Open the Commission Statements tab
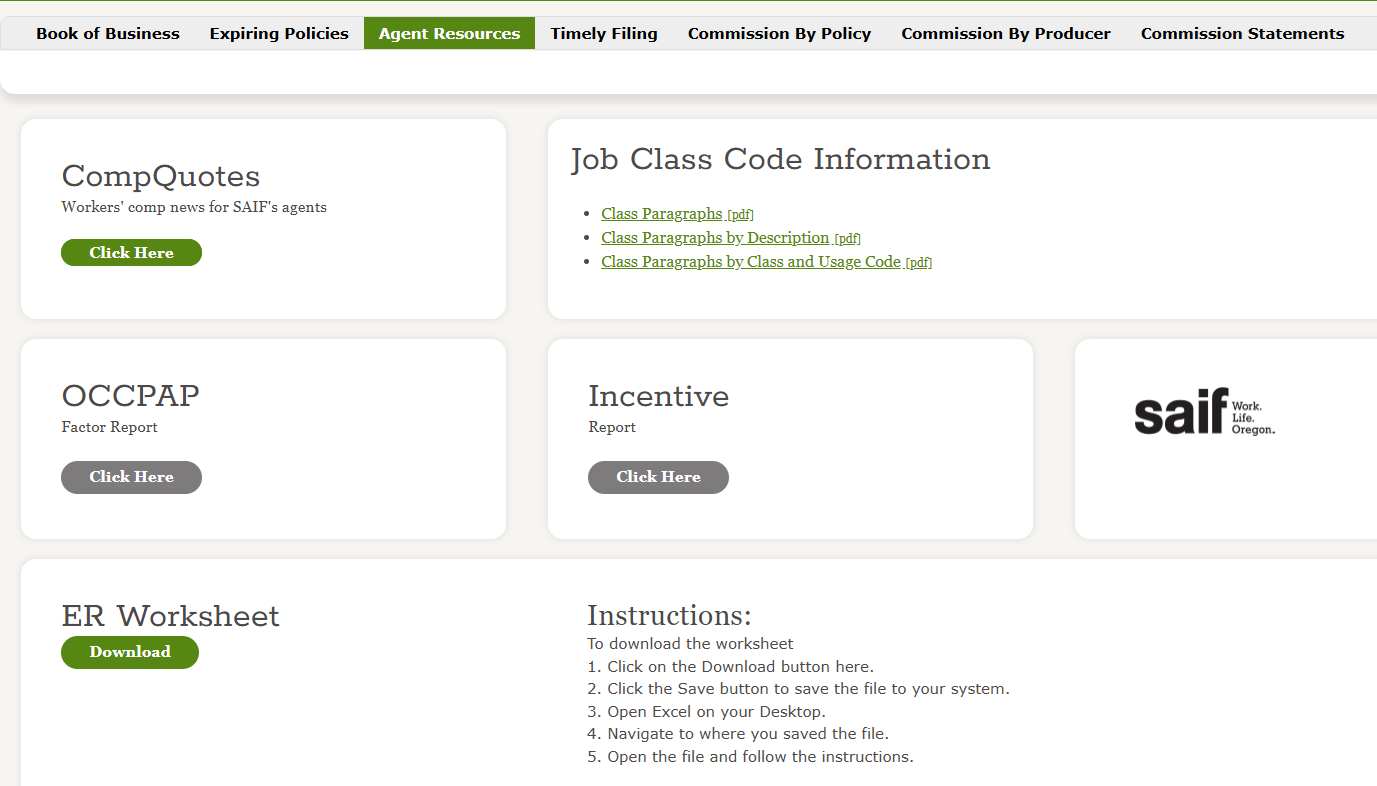This screenshot has height=786, width=1377. [1242, 33]
